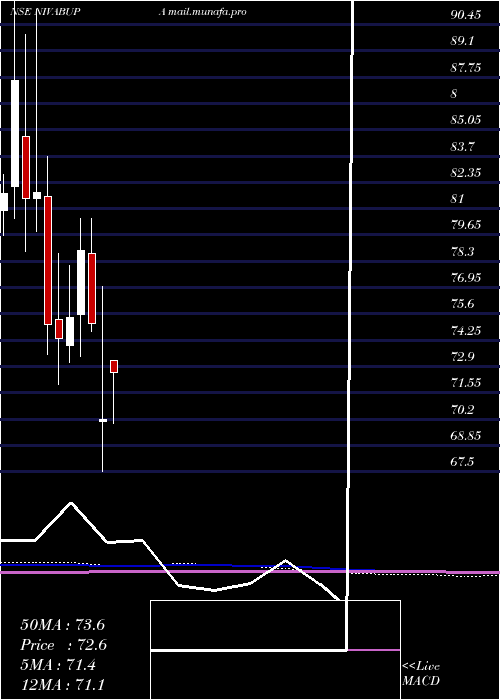Click the 67.5 price axis label
This screenshot has height=700, width=500.
coord(462,462)
